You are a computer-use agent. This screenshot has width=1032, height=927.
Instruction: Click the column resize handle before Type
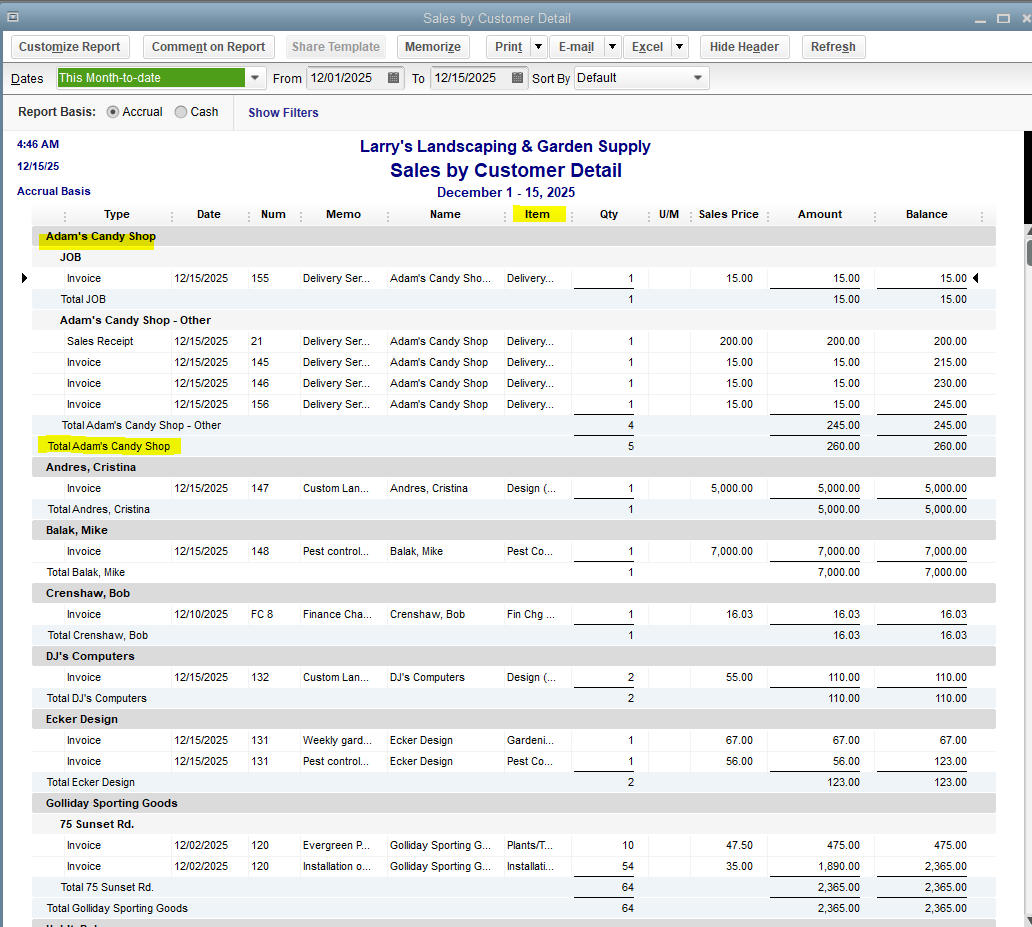pos(65,215)
